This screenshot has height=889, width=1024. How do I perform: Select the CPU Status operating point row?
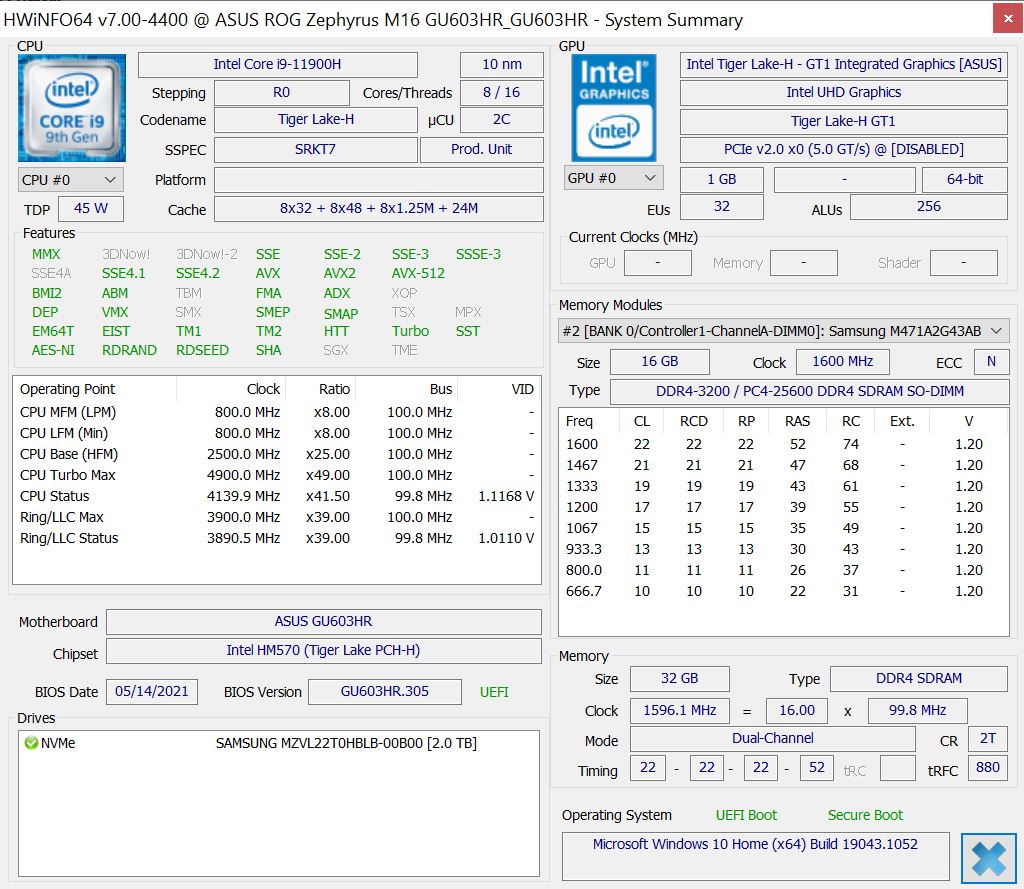pos(277,496)
